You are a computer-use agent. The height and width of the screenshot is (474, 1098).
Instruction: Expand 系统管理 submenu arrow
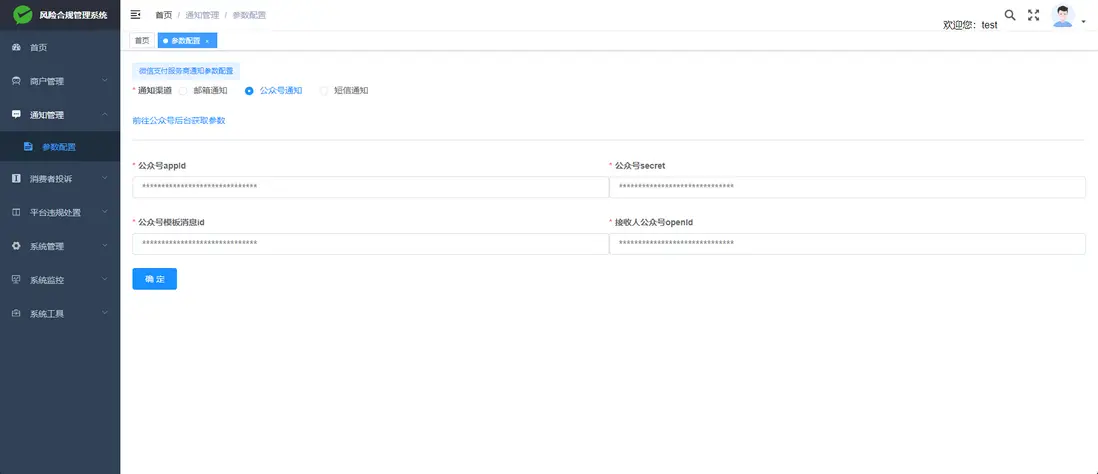pyautogui.click(x=104, y=246)
